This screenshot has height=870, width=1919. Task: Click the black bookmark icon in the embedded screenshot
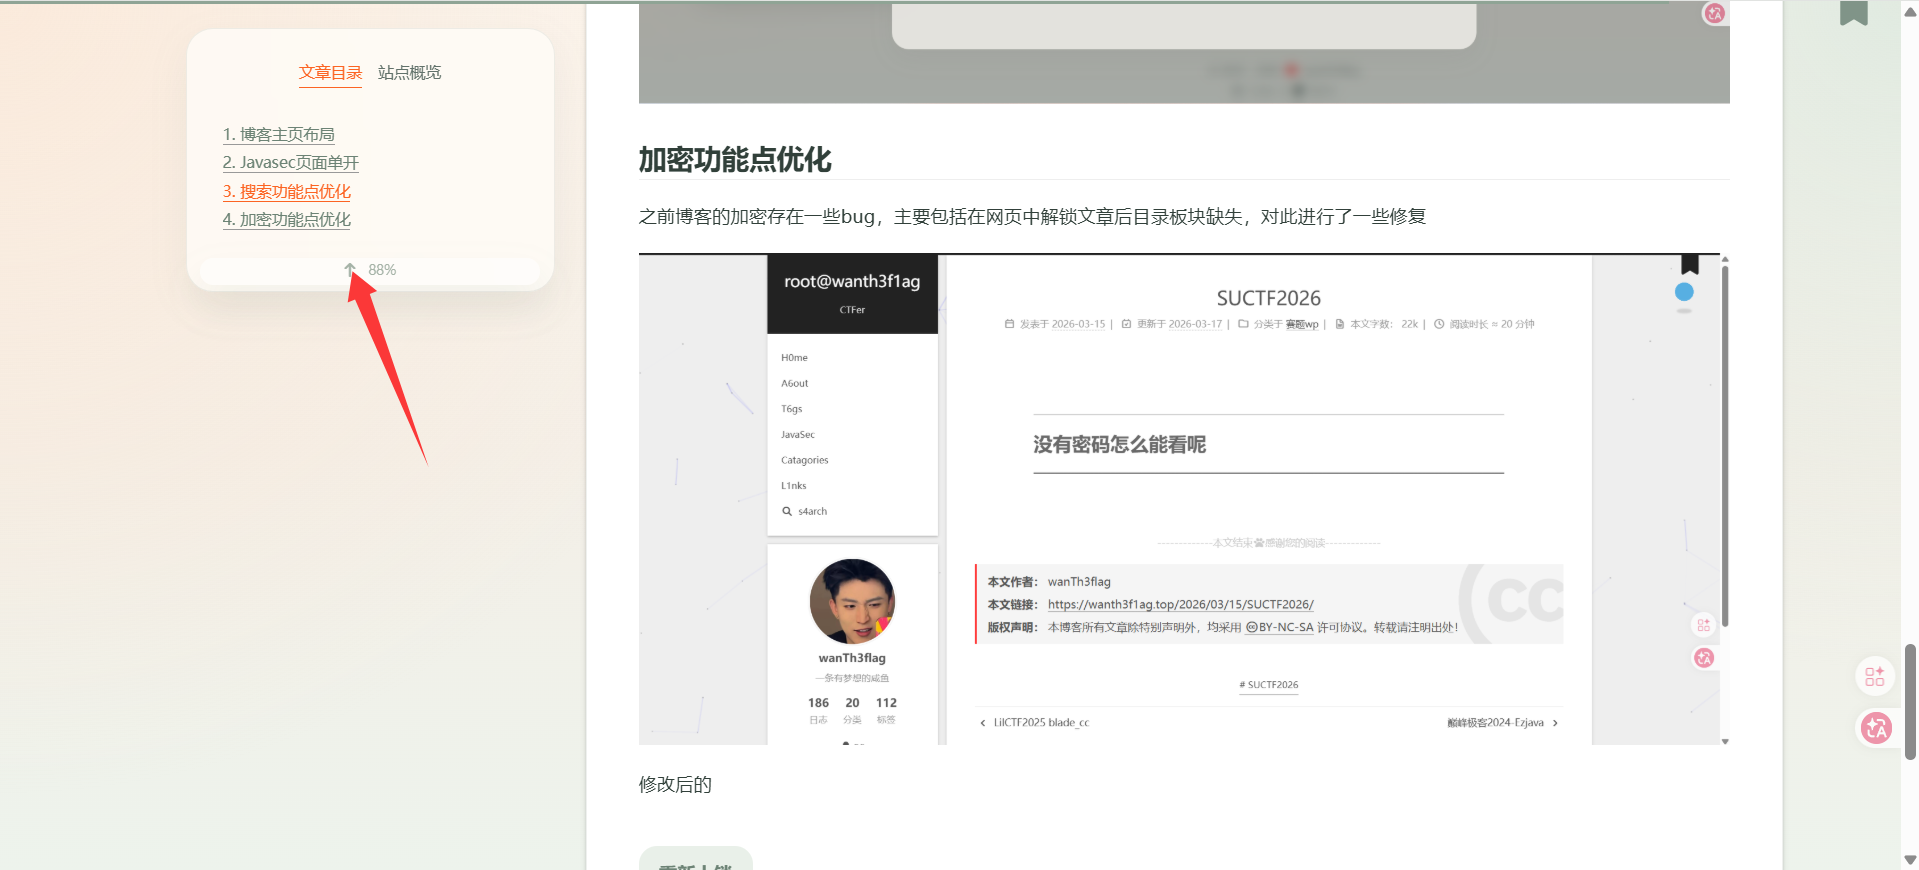tap(1689, 264)
